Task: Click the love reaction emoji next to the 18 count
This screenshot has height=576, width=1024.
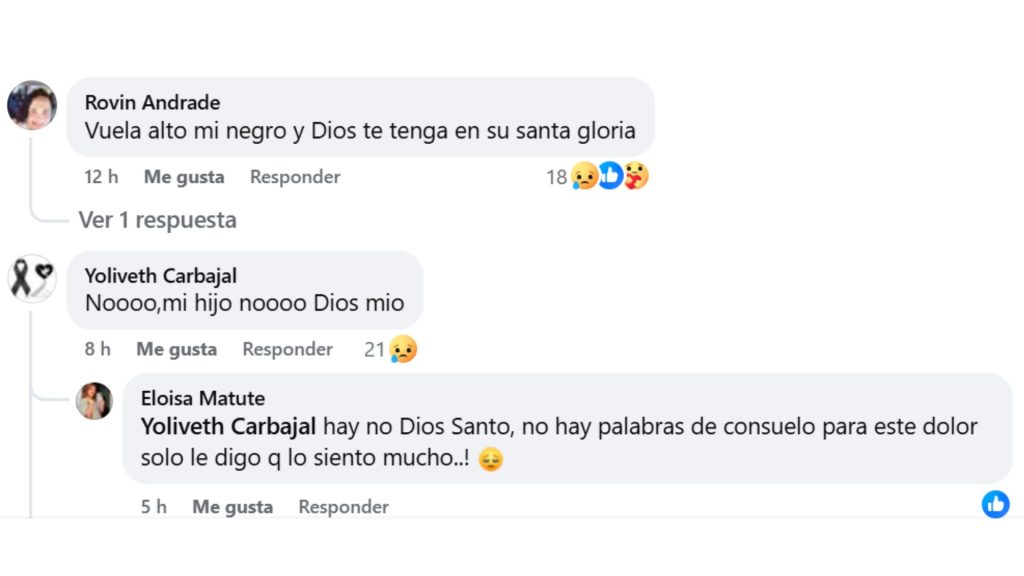Action: coord(634,175)
